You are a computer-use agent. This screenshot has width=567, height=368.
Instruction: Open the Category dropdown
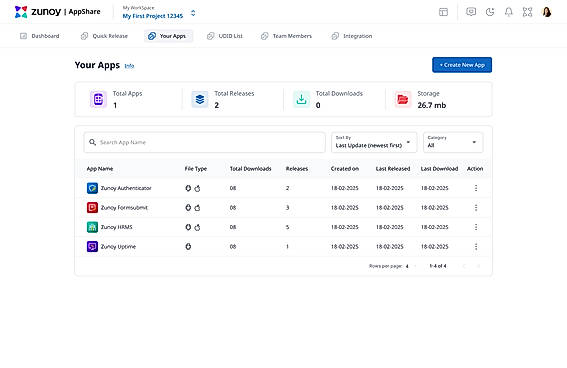point(453,142)
